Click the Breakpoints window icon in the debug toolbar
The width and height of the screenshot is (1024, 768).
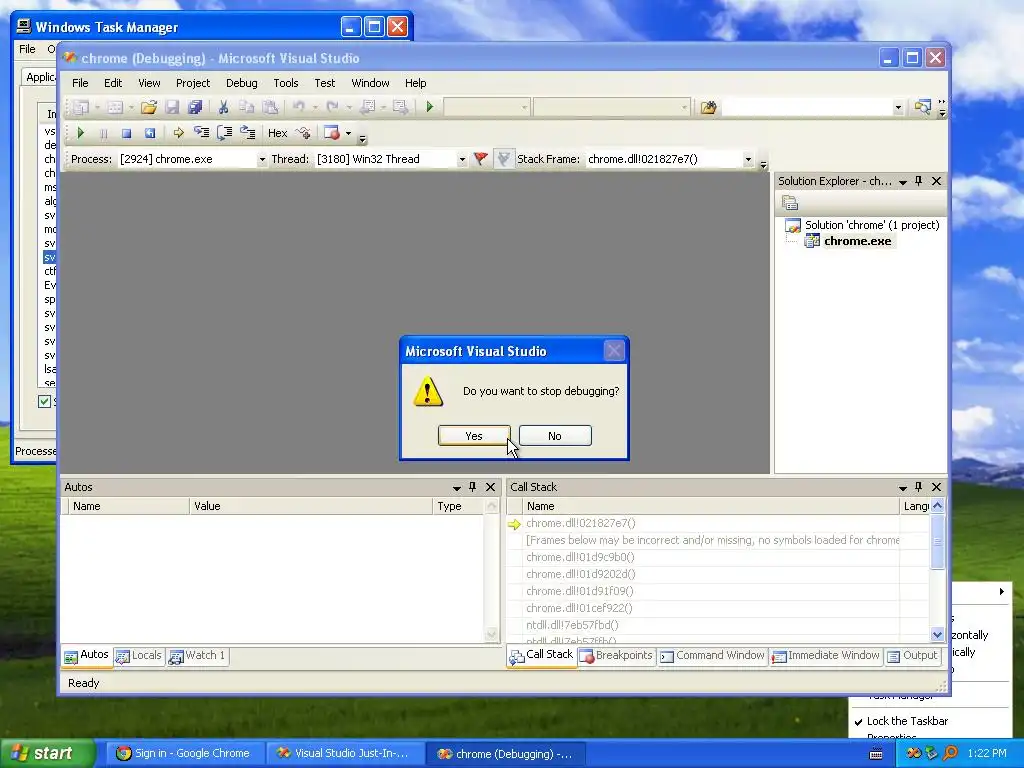click(332, 133)
